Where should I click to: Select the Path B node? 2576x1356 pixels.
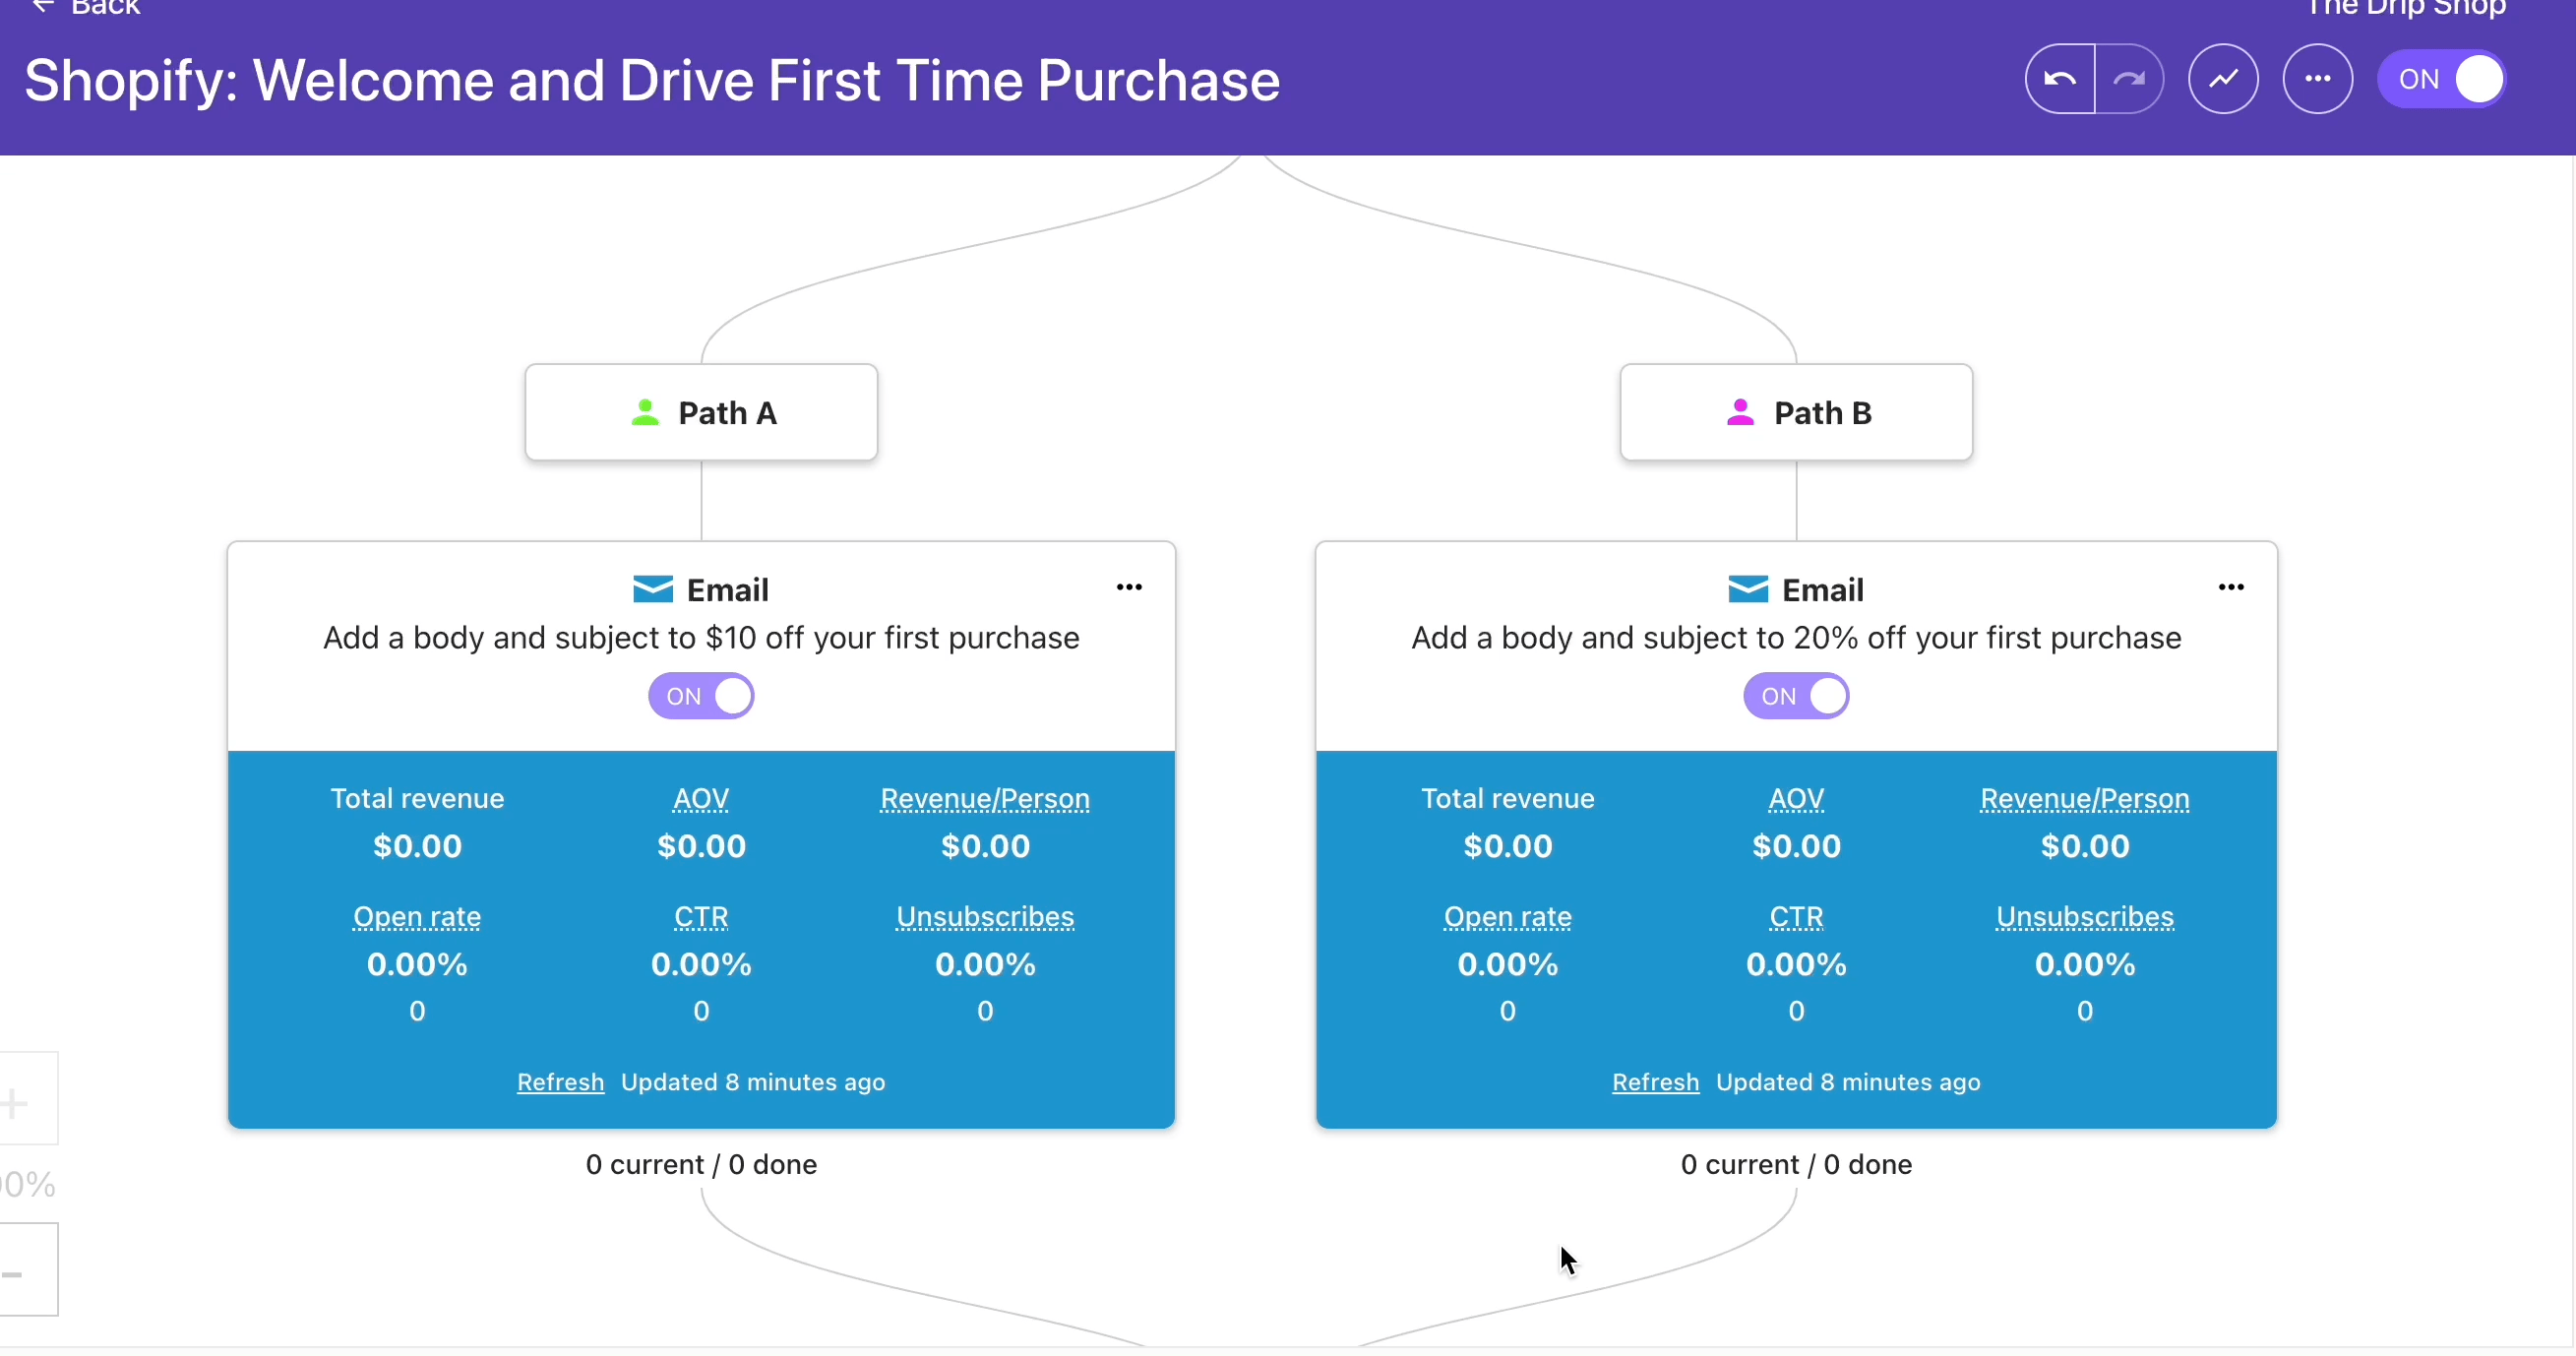[x=1796, y=413]
